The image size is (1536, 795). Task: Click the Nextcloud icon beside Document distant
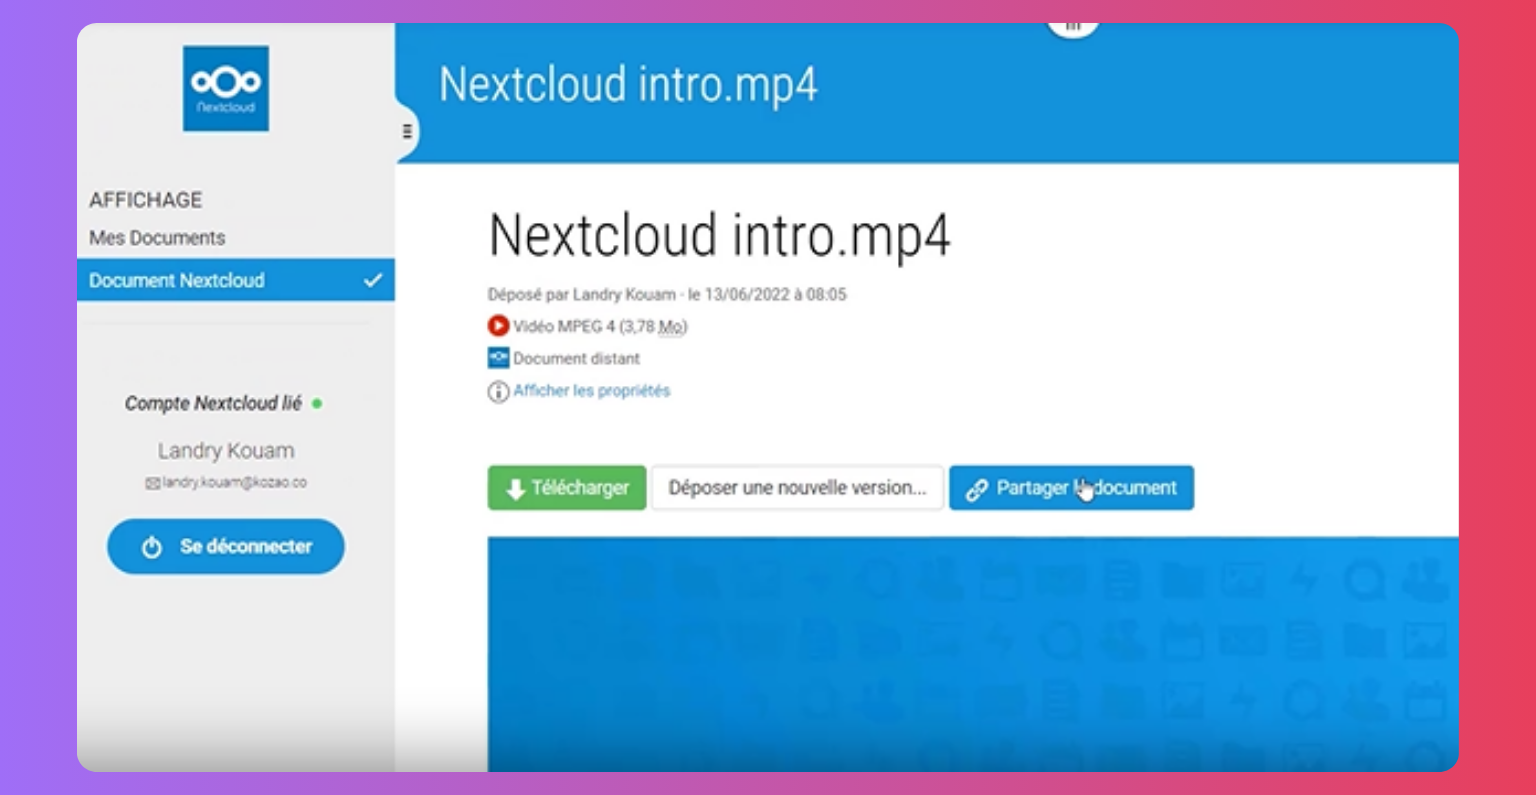(498, 358)
